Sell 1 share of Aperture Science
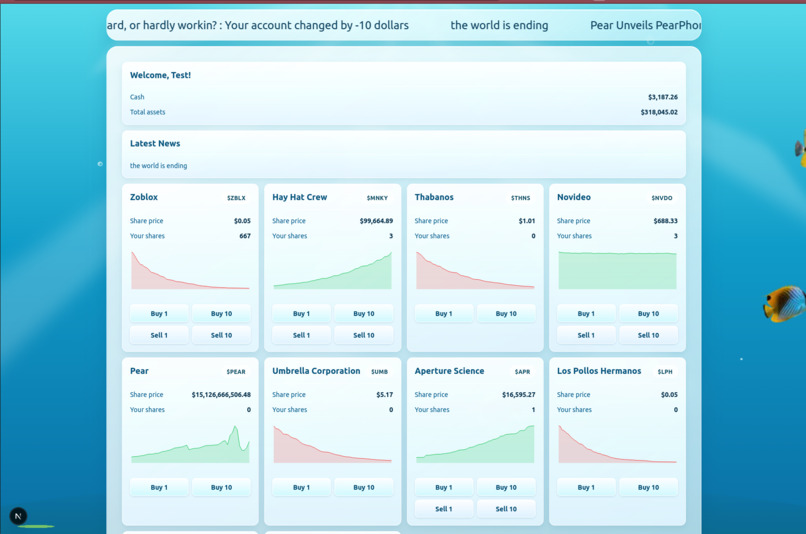Viewport: 806px width, 534px height. [x=444, y=509]
